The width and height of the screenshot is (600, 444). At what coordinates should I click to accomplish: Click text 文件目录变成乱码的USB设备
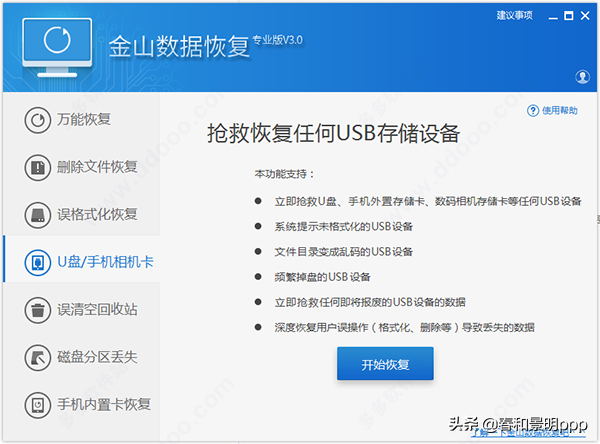(x=343, y=252)
